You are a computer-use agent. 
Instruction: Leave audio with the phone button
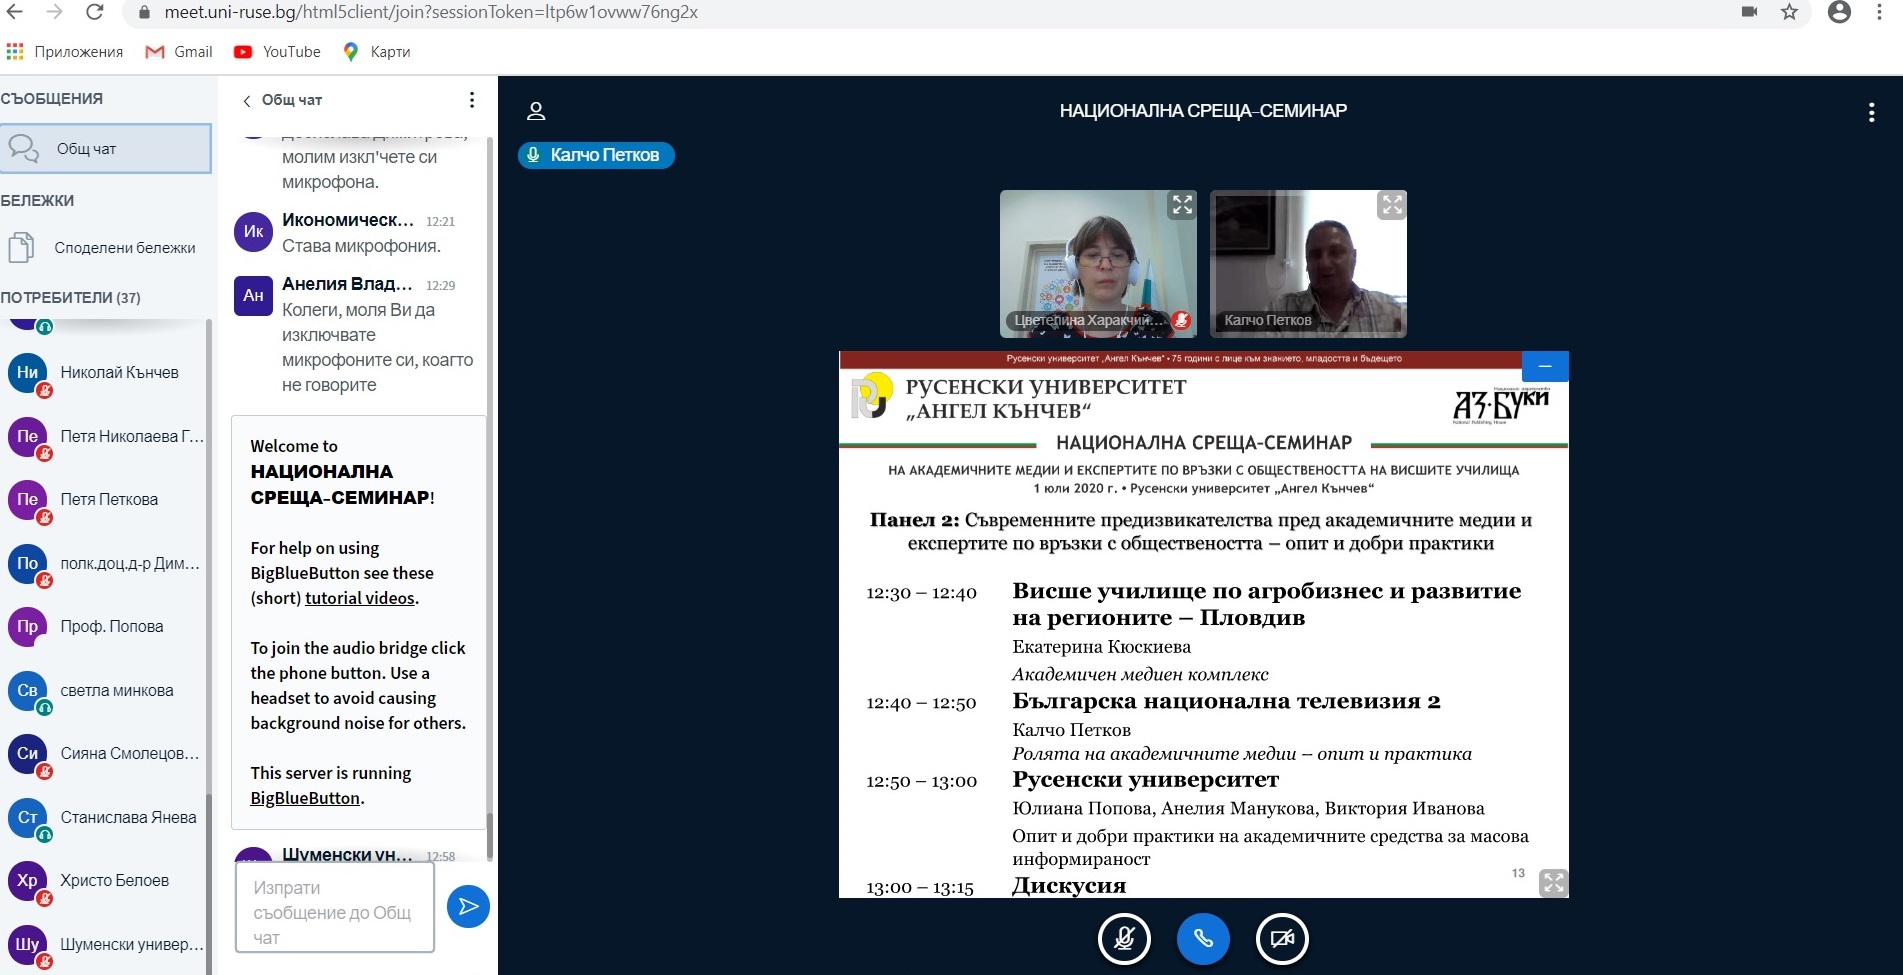[x=1203, y=939]
